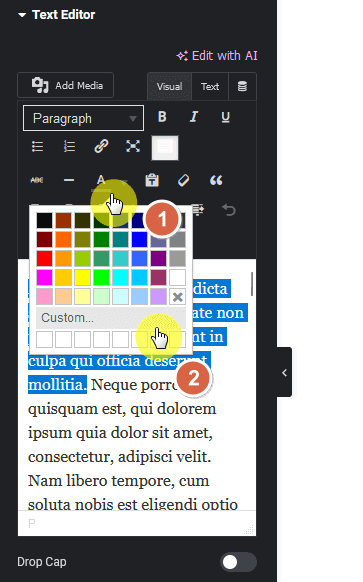Image resolution: width=363 pixels, height=582 pixels.
Task: Apply blockquote with the quote icon
Action: tap(216, 180)
